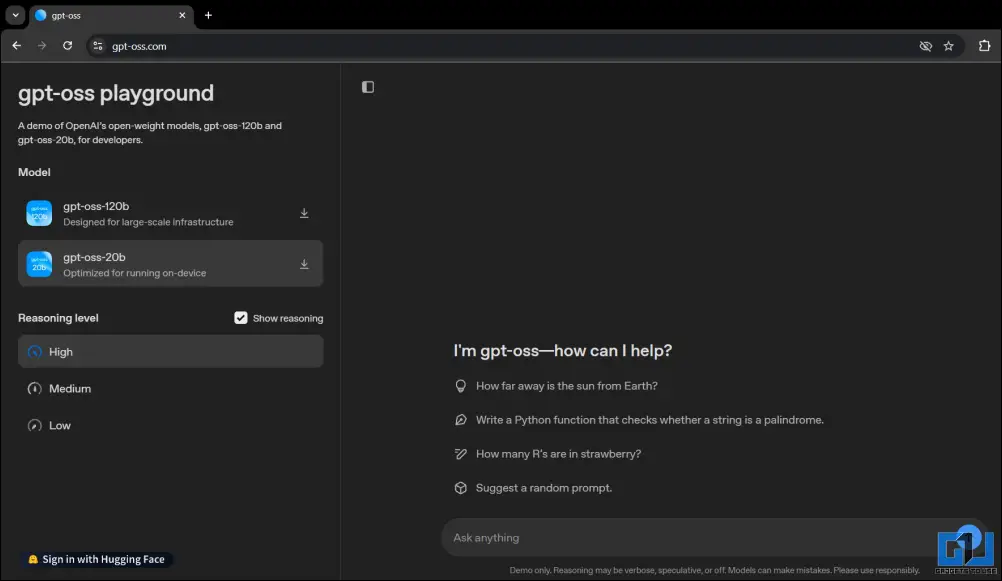Go forward in browser history
The image size is (1002, 581).
(x=42, y=46)
